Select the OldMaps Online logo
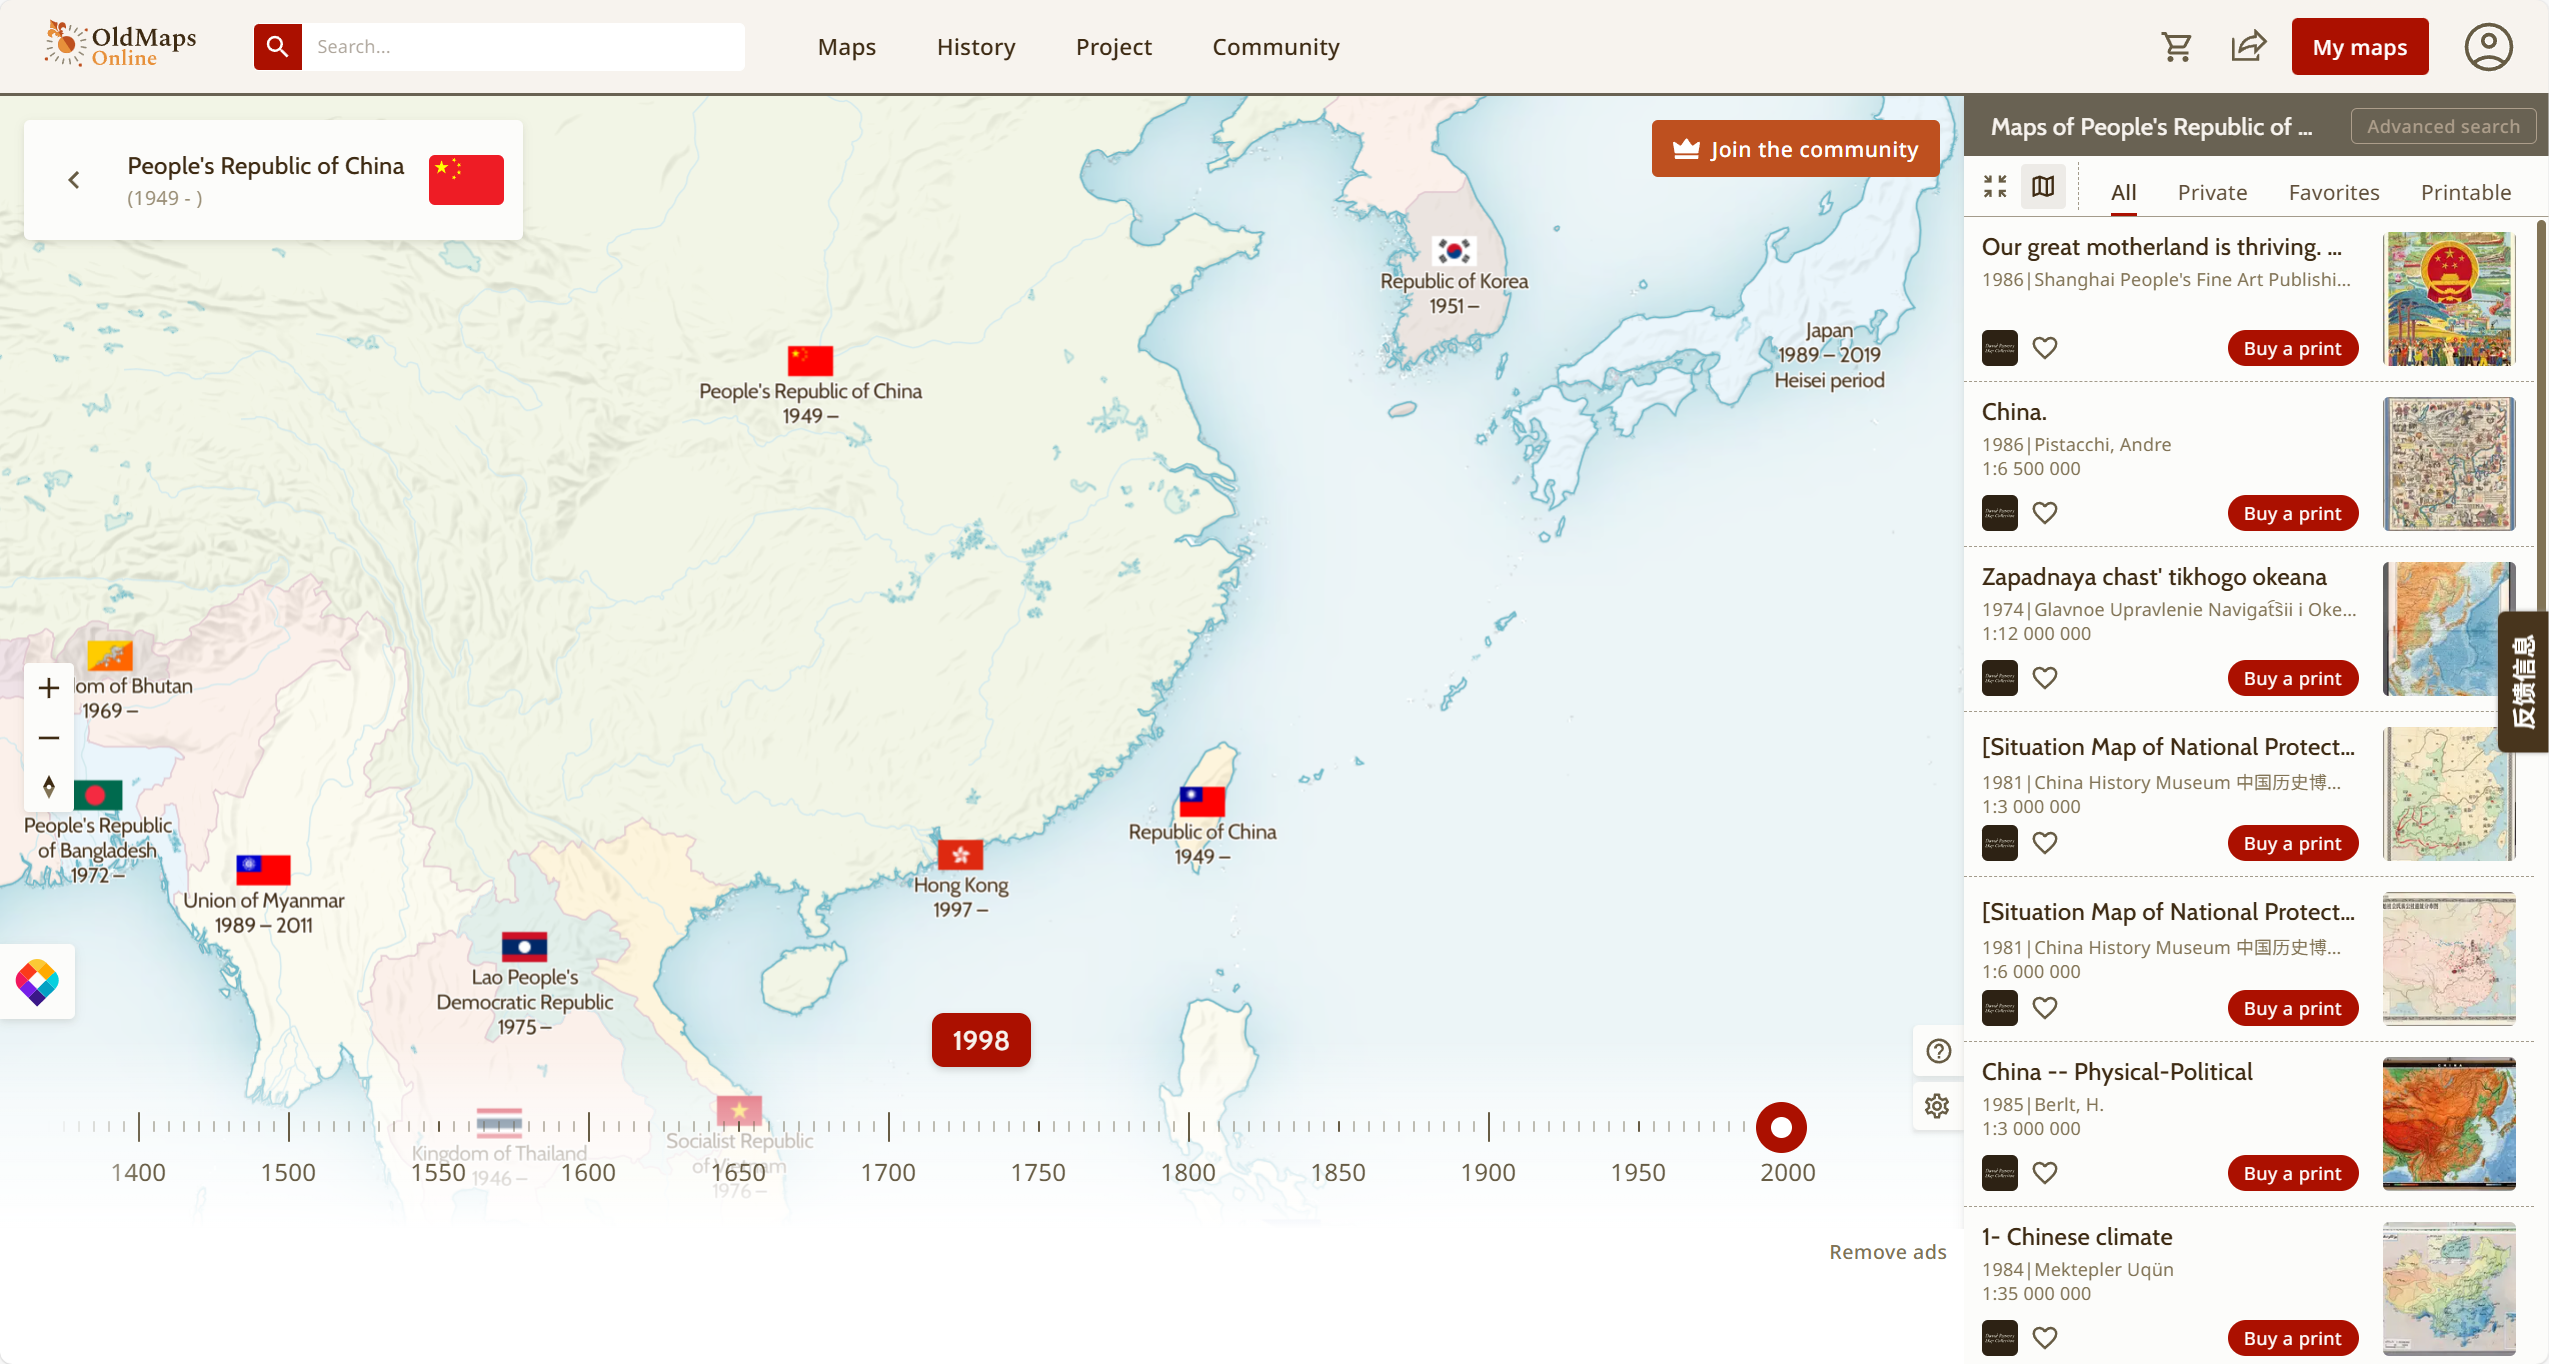Image resolution: width=2549 pixels, height=1364 pixels. (x=119, y=44)
